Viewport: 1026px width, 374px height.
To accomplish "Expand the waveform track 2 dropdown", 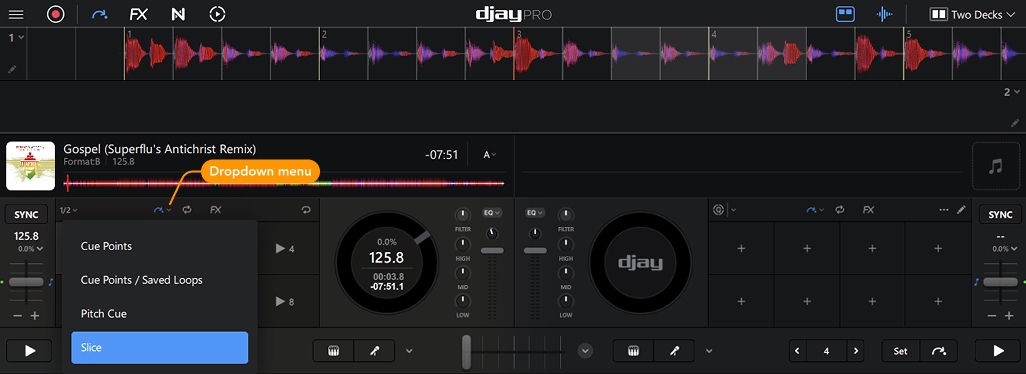I will (x=1011, y=92).
